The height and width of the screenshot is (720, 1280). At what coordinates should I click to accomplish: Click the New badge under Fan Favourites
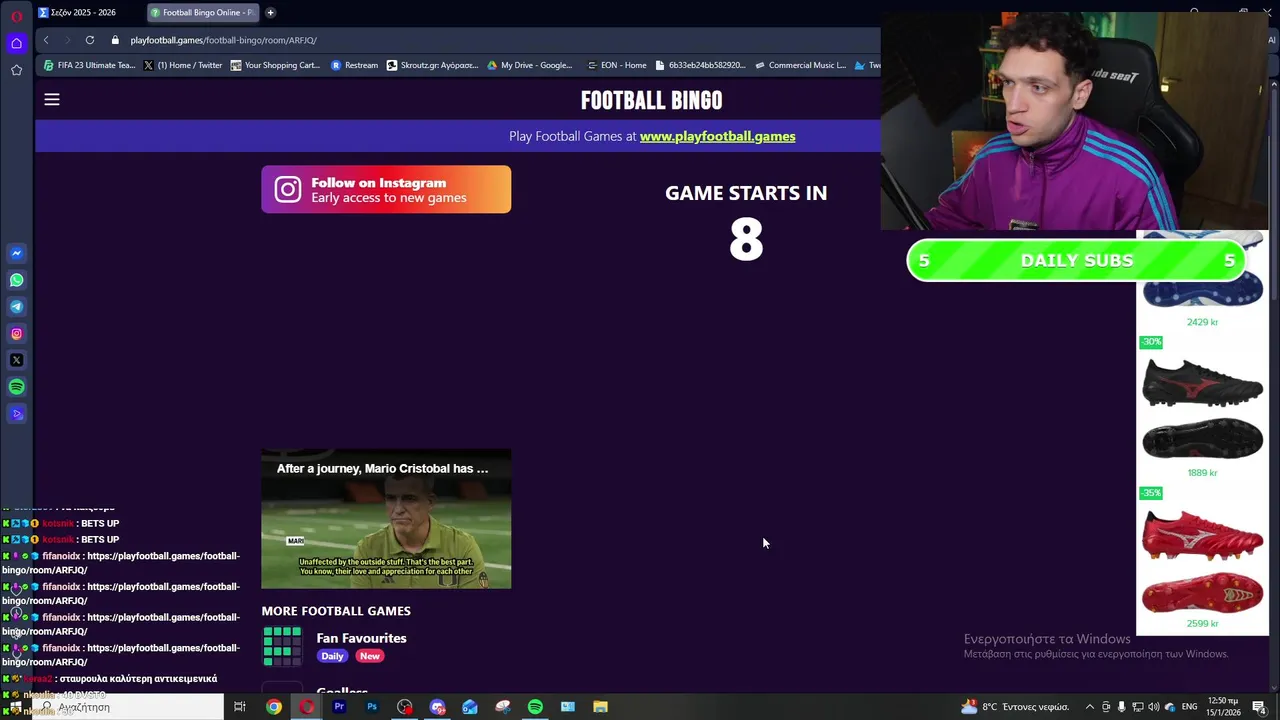(x=370, y=656)
